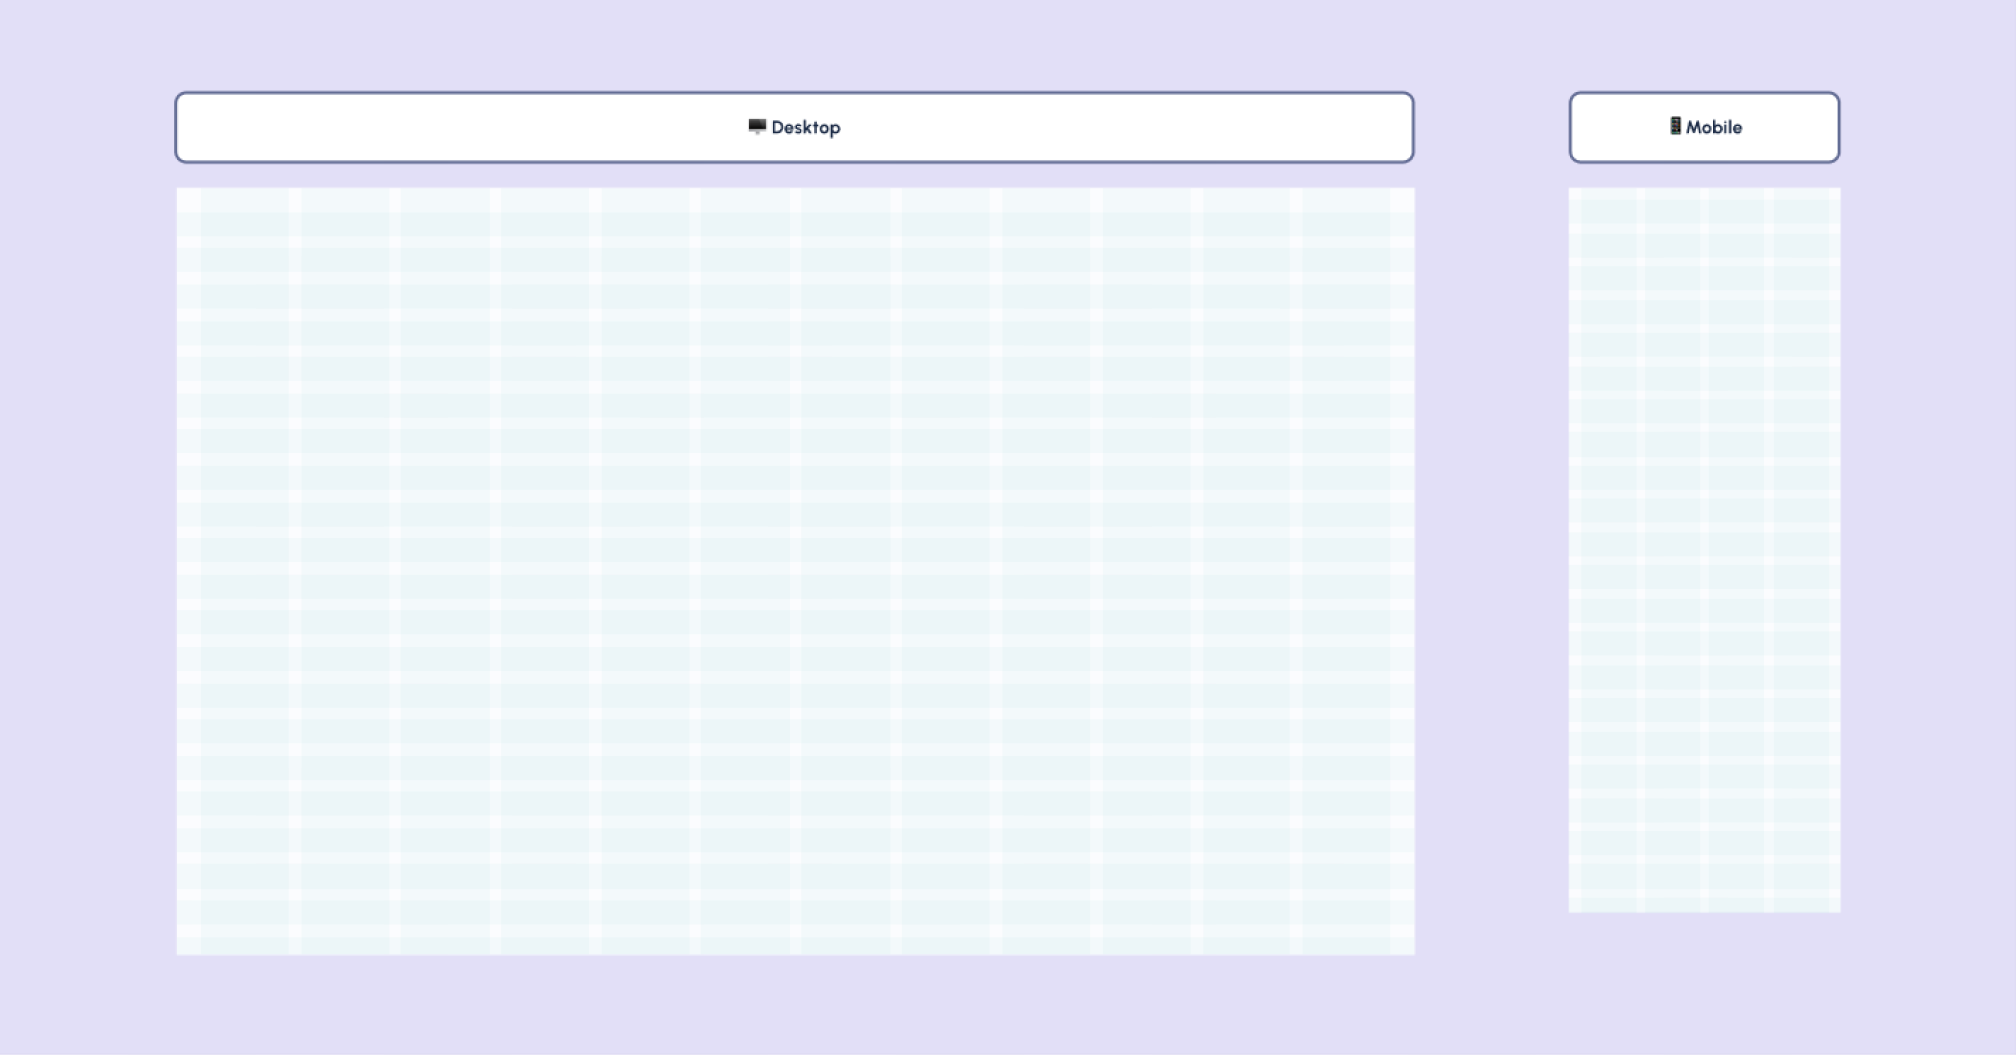Select the last column of desktop grid
The image size is (2016, 1055).
(1346, 570)
